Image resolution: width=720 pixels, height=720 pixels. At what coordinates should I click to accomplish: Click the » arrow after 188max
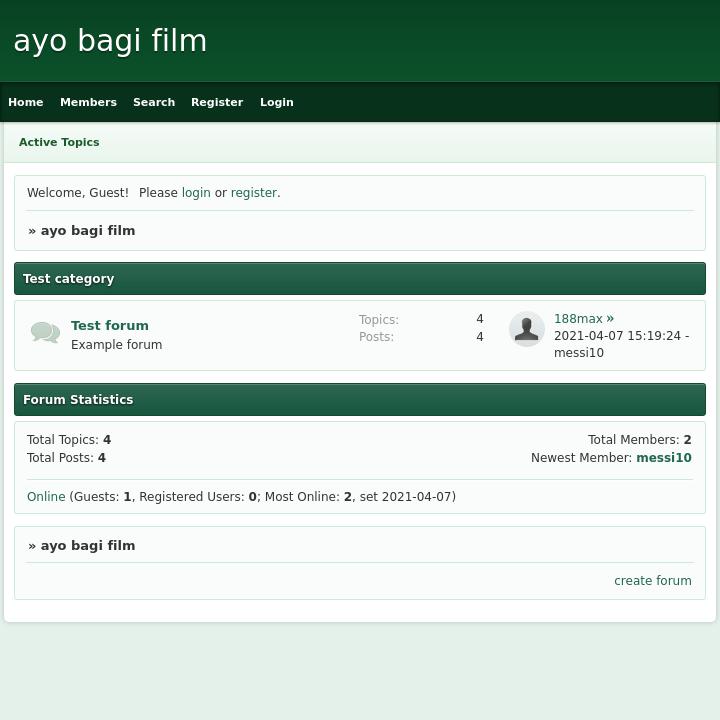coord(610,319)
